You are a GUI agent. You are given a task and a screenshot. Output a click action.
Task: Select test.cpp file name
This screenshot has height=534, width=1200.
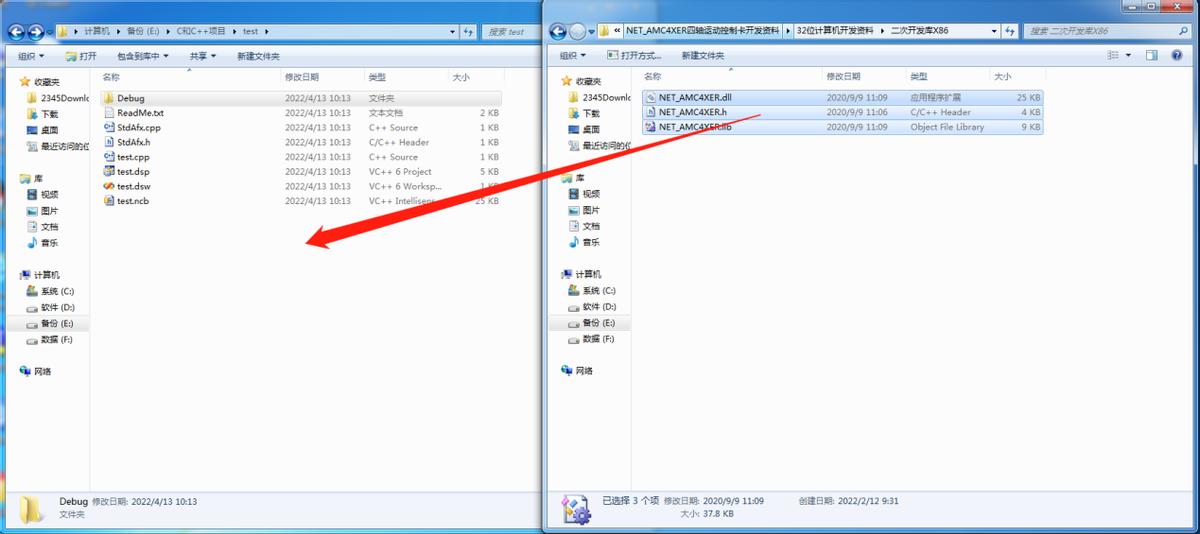133,157
